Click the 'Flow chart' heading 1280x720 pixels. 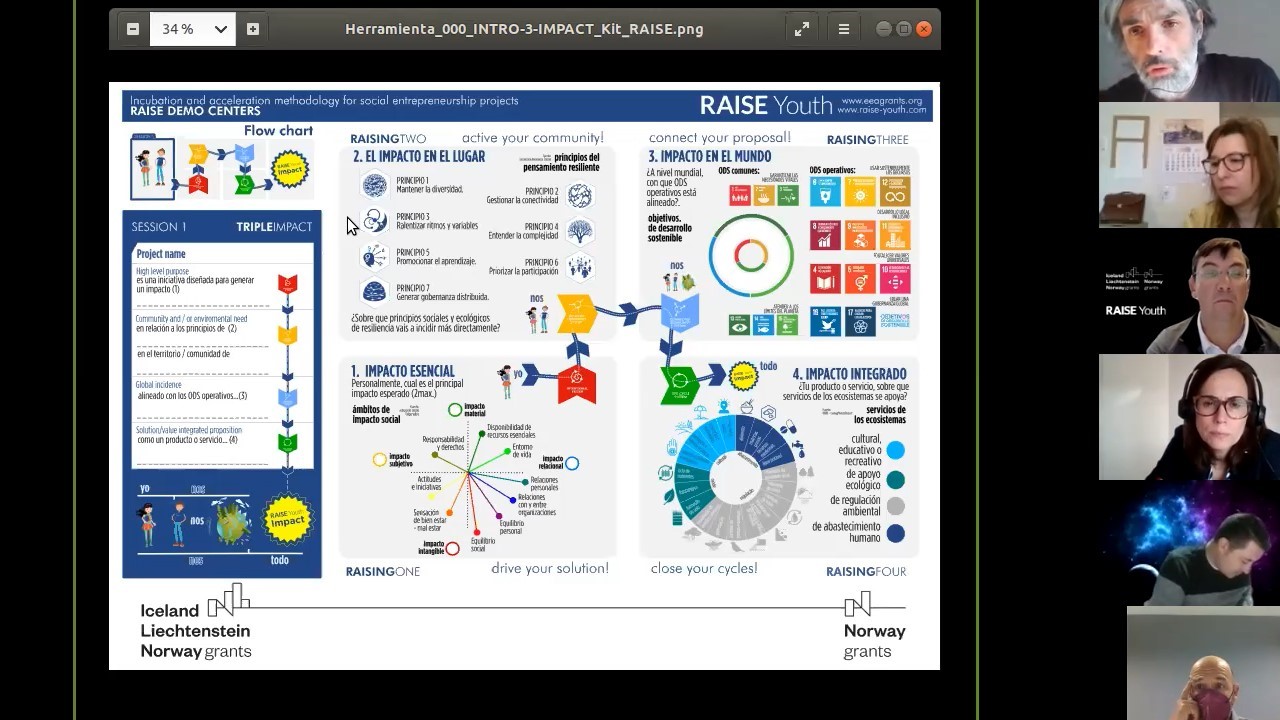[278, 131]
